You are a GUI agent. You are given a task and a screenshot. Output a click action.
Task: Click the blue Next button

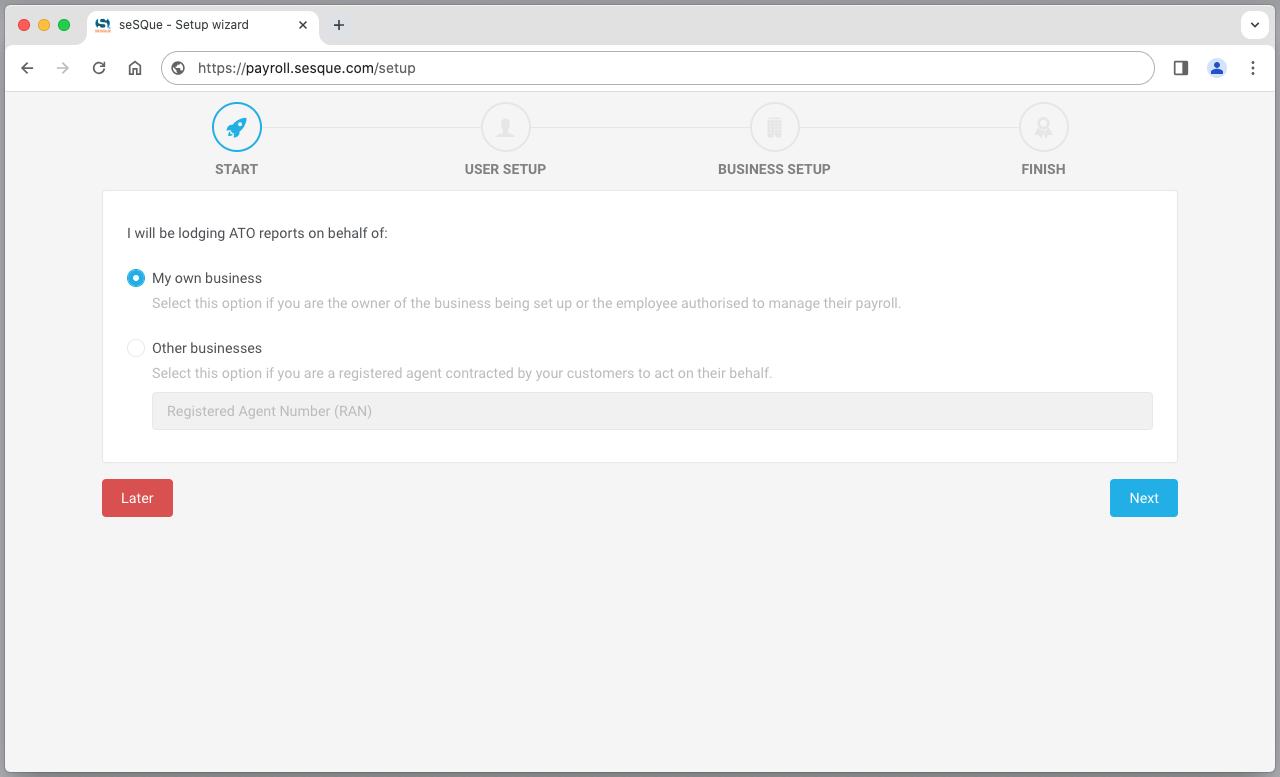tap(1143, 498)
